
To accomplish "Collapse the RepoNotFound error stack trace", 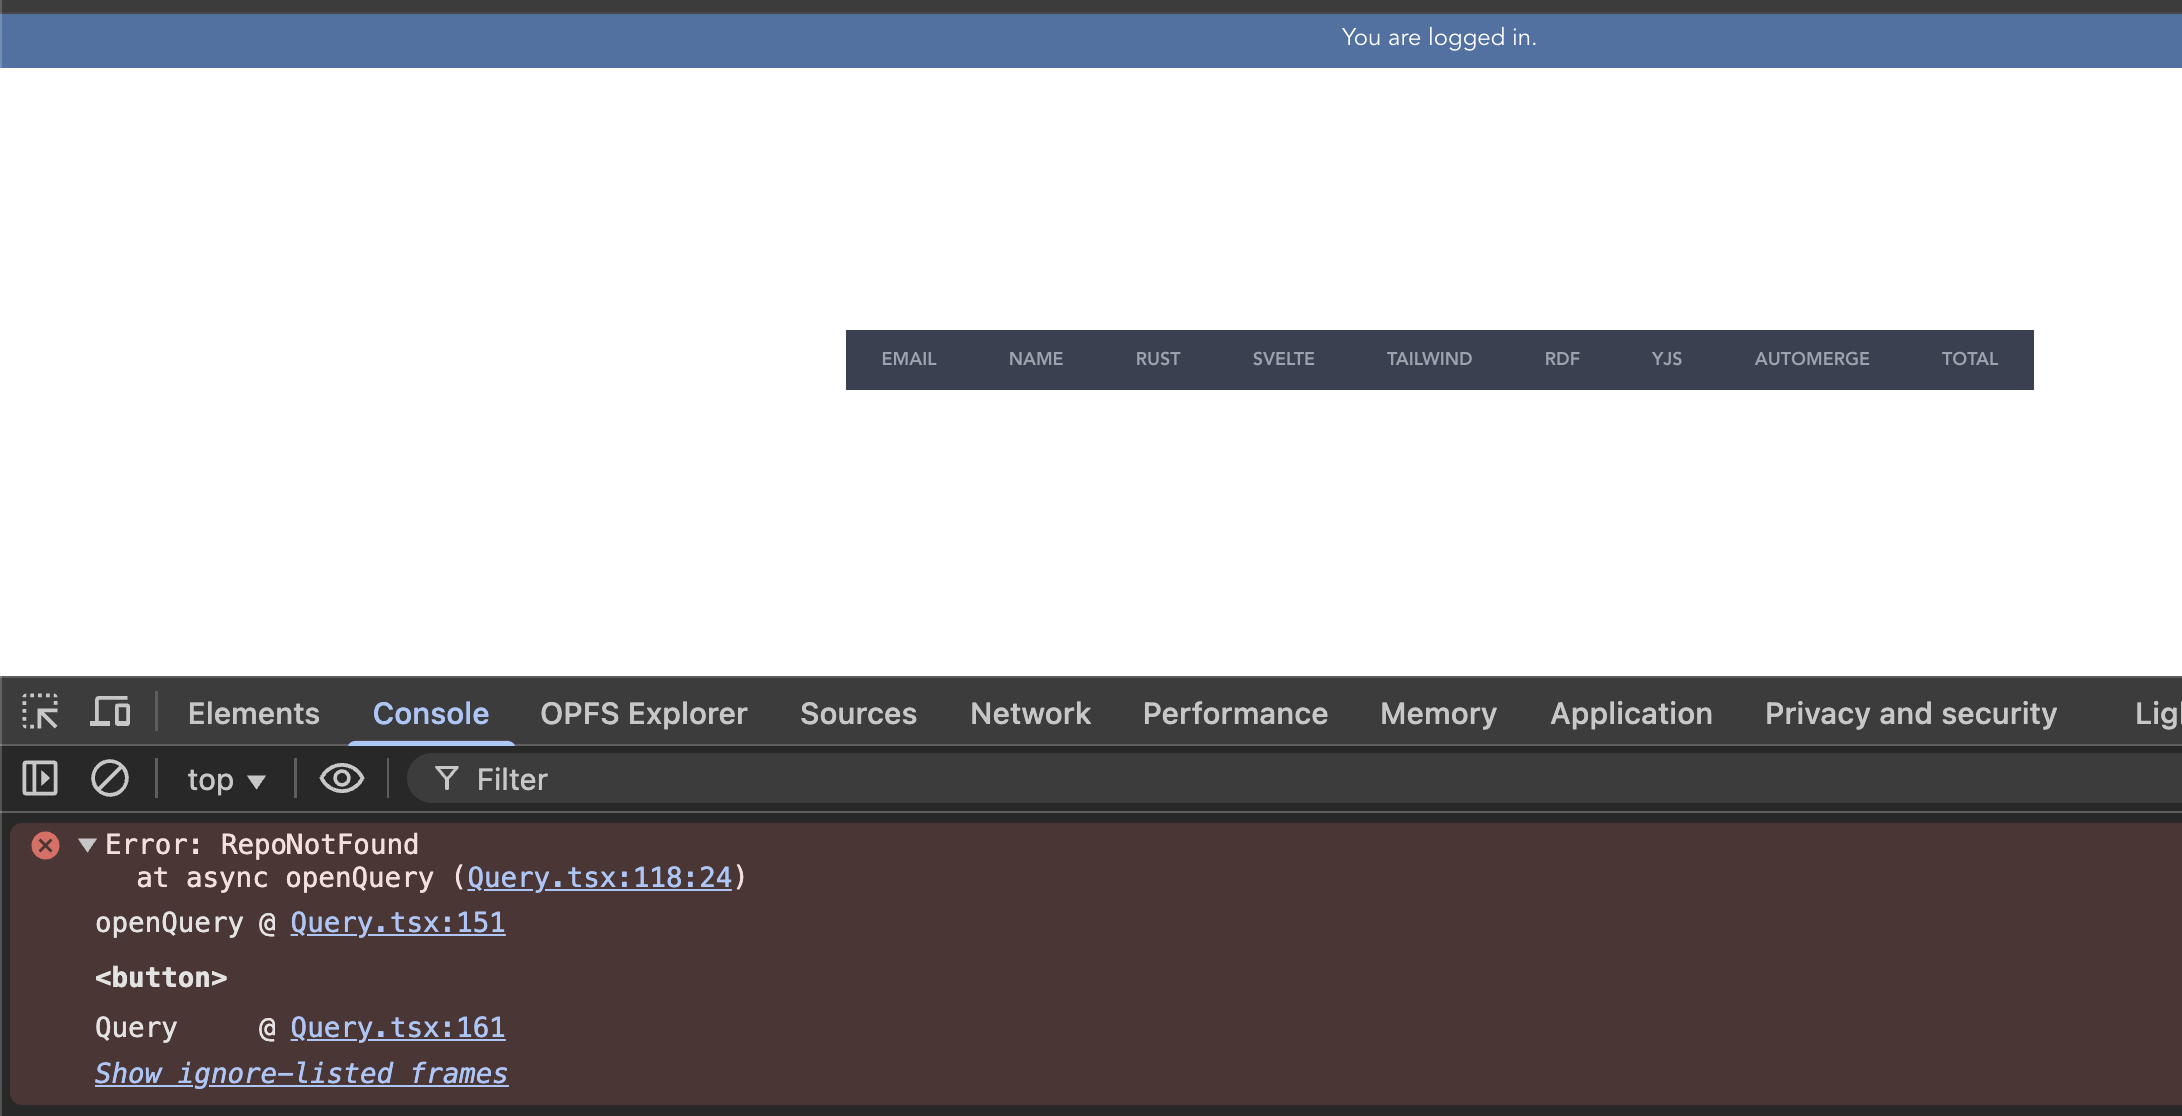I will point(87,845).
